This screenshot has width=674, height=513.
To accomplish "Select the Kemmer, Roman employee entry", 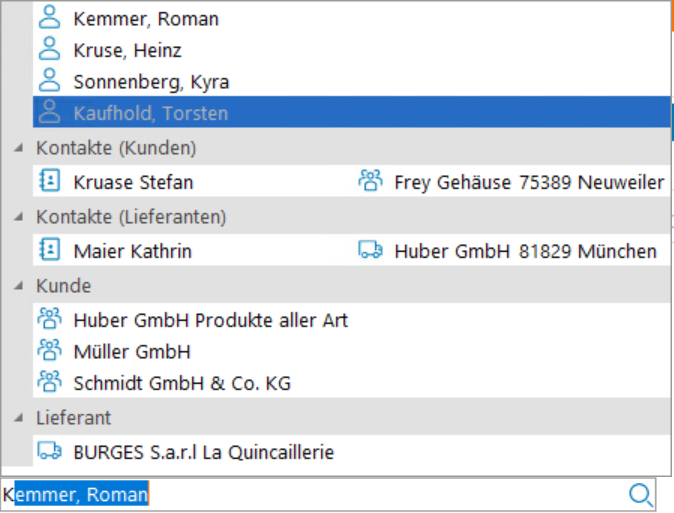I will (146, 18).
